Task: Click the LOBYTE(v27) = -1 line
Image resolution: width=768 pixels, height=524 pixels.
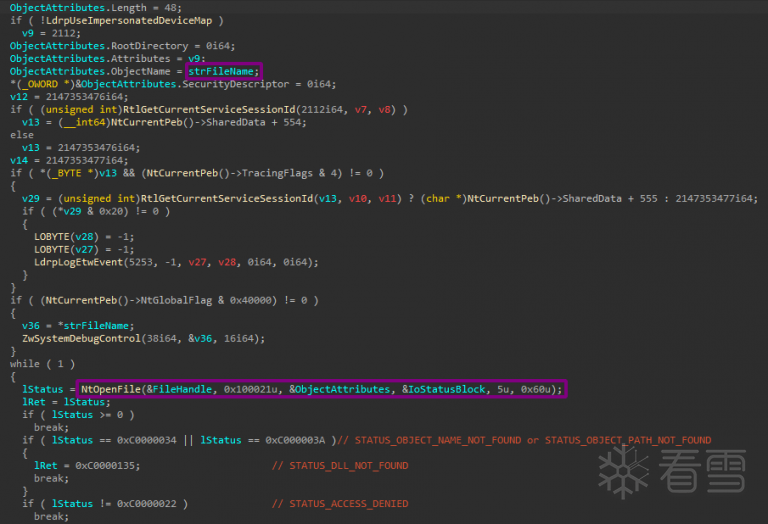Action: pyautogui.click(x=84, y=250)
